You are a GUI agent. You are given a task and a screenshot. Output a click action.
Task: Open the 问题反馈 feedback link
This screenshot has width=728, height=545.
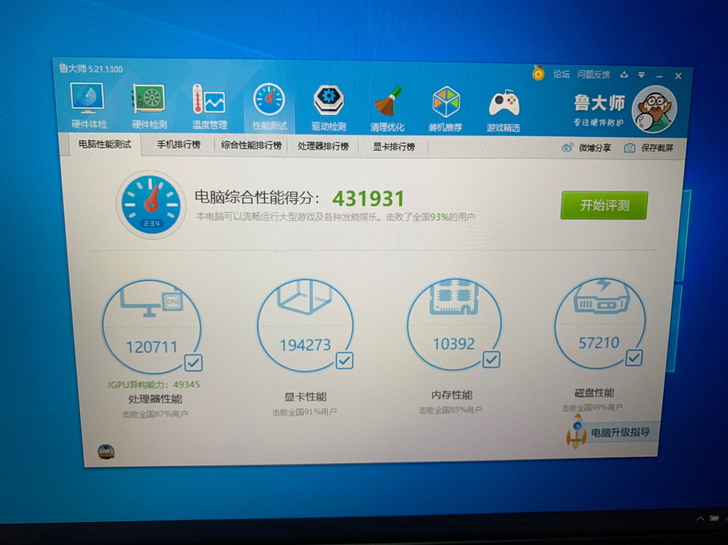(593, 74)
